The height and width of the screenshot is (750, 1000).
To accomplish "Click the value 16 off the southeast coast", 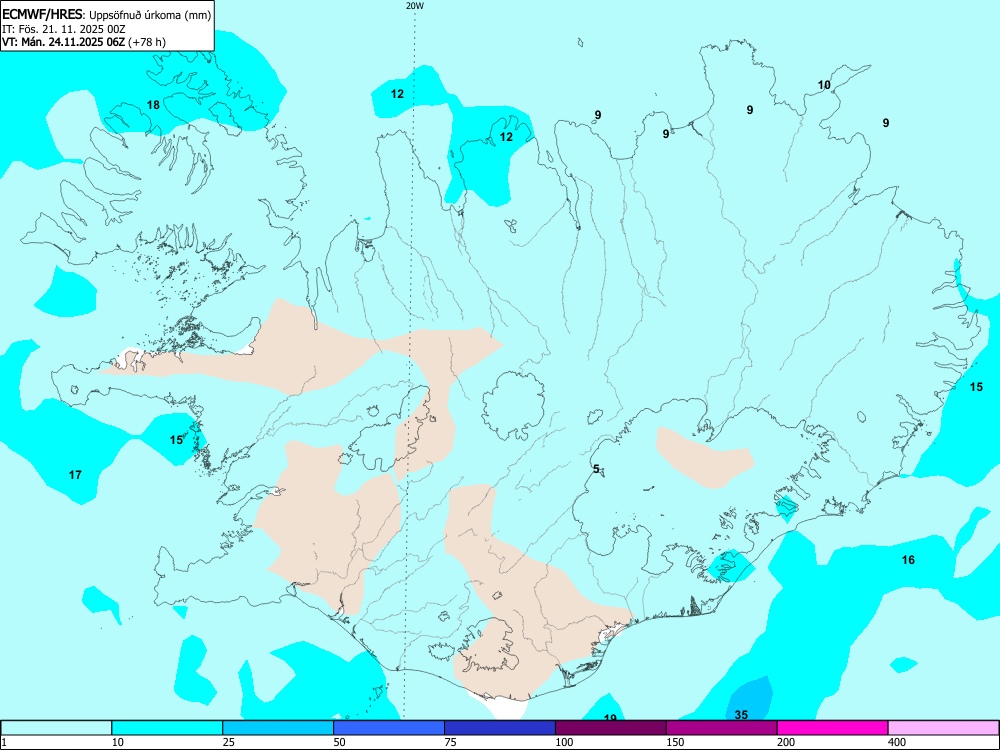I will (908, 560).
